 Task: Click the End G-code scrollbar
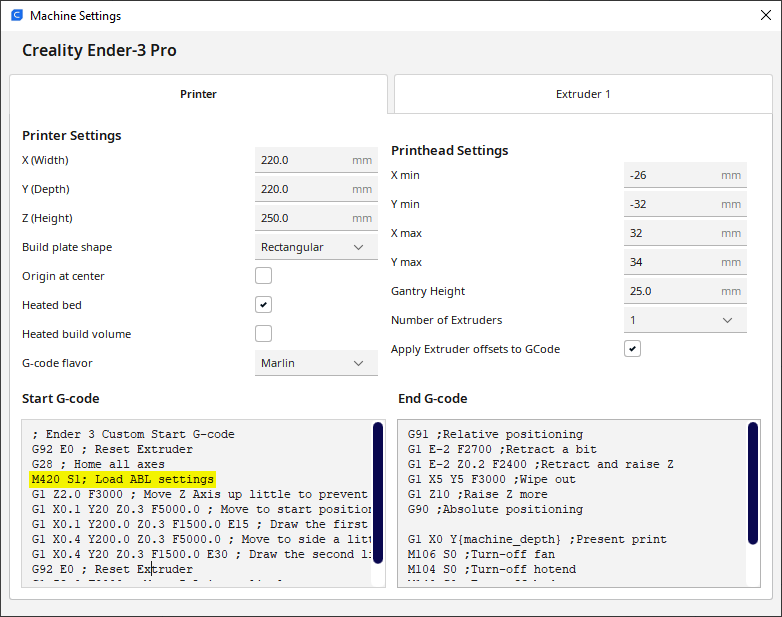(x=753, y=483)
